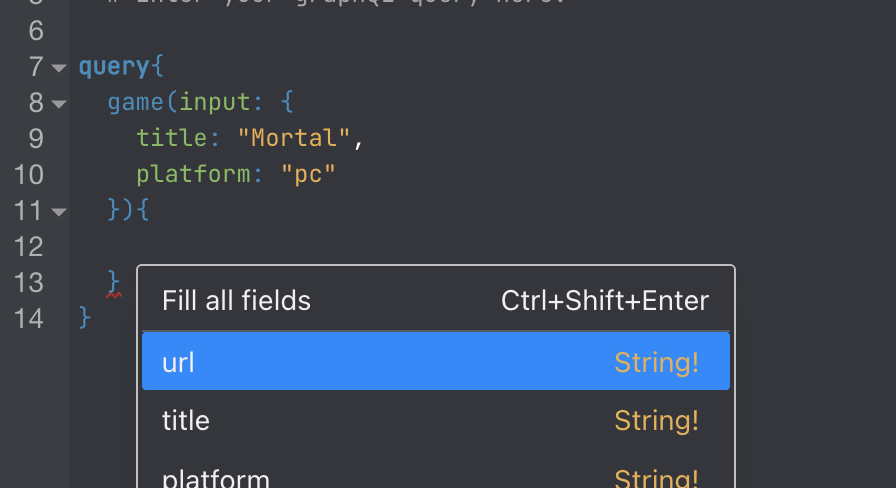Click the closing brace with error underline
896x488 pixels.
point(114,282)
